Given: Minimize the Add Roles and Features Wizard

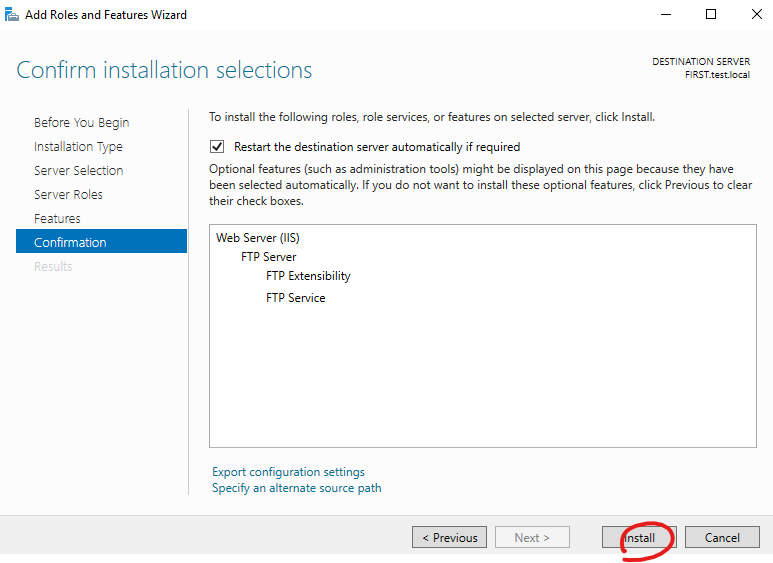Looking at the screenshot, I should [x=666, y=14].
